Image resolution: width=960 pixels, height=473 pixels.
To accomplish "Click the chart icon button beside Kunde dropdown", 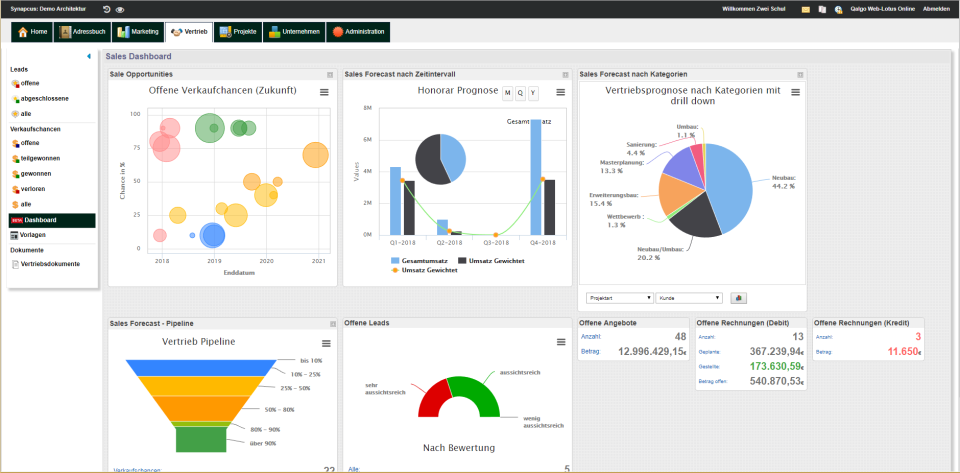I will click(738, 298).
